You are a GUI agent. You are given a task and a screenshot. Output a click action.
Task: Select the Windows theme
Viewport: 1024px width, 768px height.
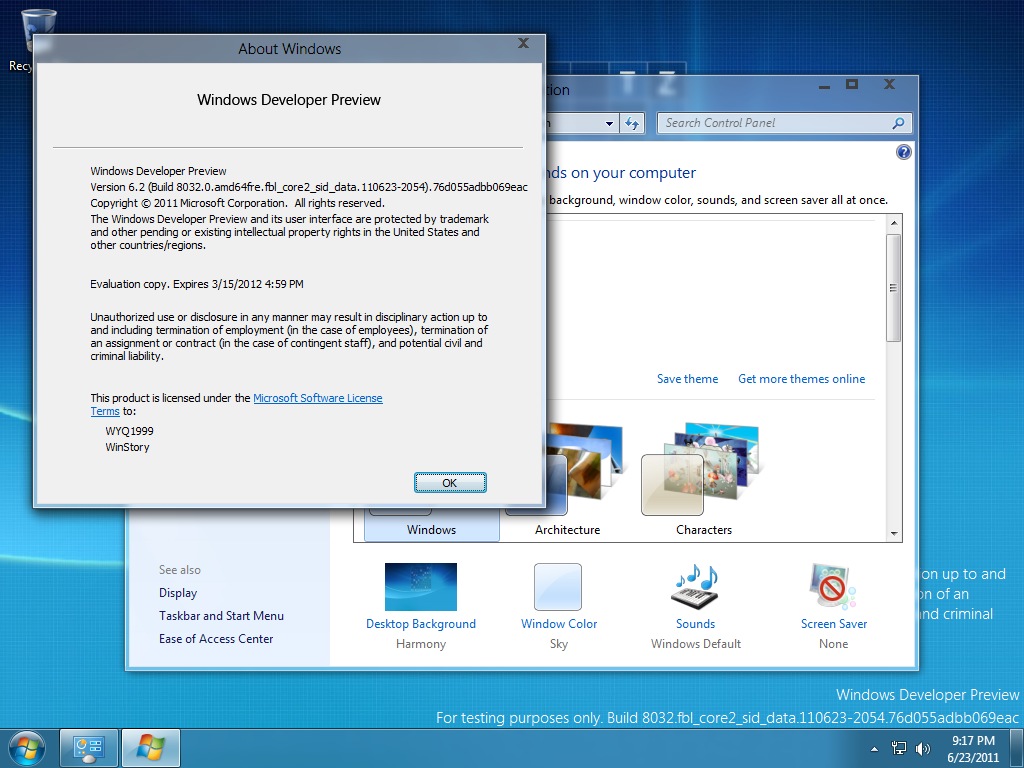(x=432, y=524)
